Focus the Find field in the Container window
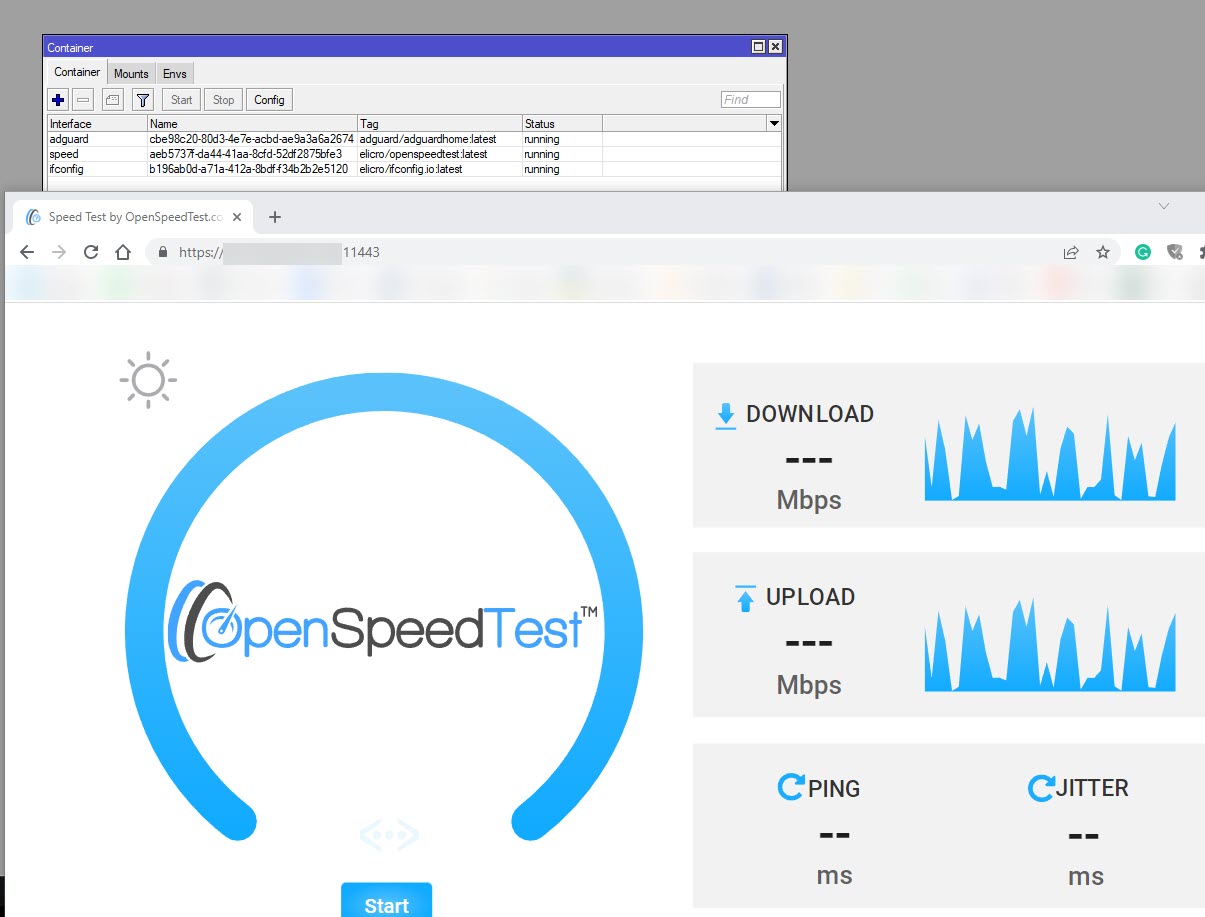Image resolution: width=1205 pixels, height=917 pixels. coord(750,100)
